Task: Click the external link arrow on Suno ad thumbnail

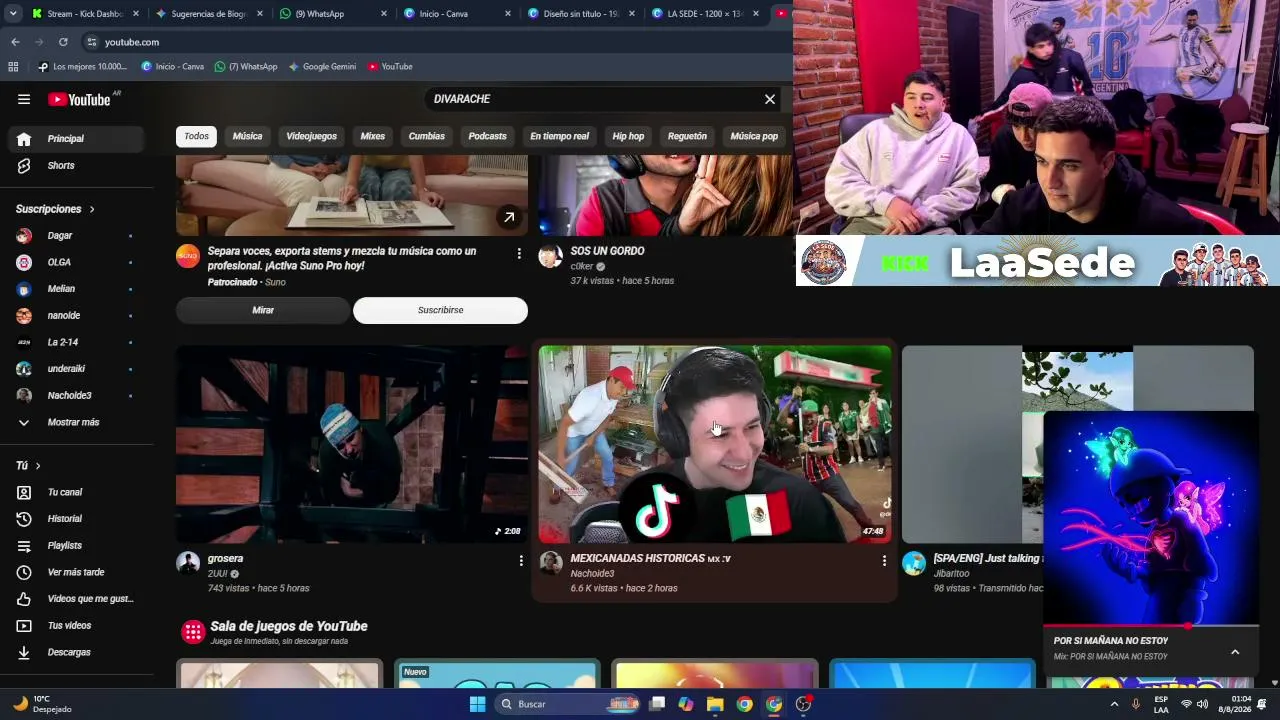Action: point(509,217)
